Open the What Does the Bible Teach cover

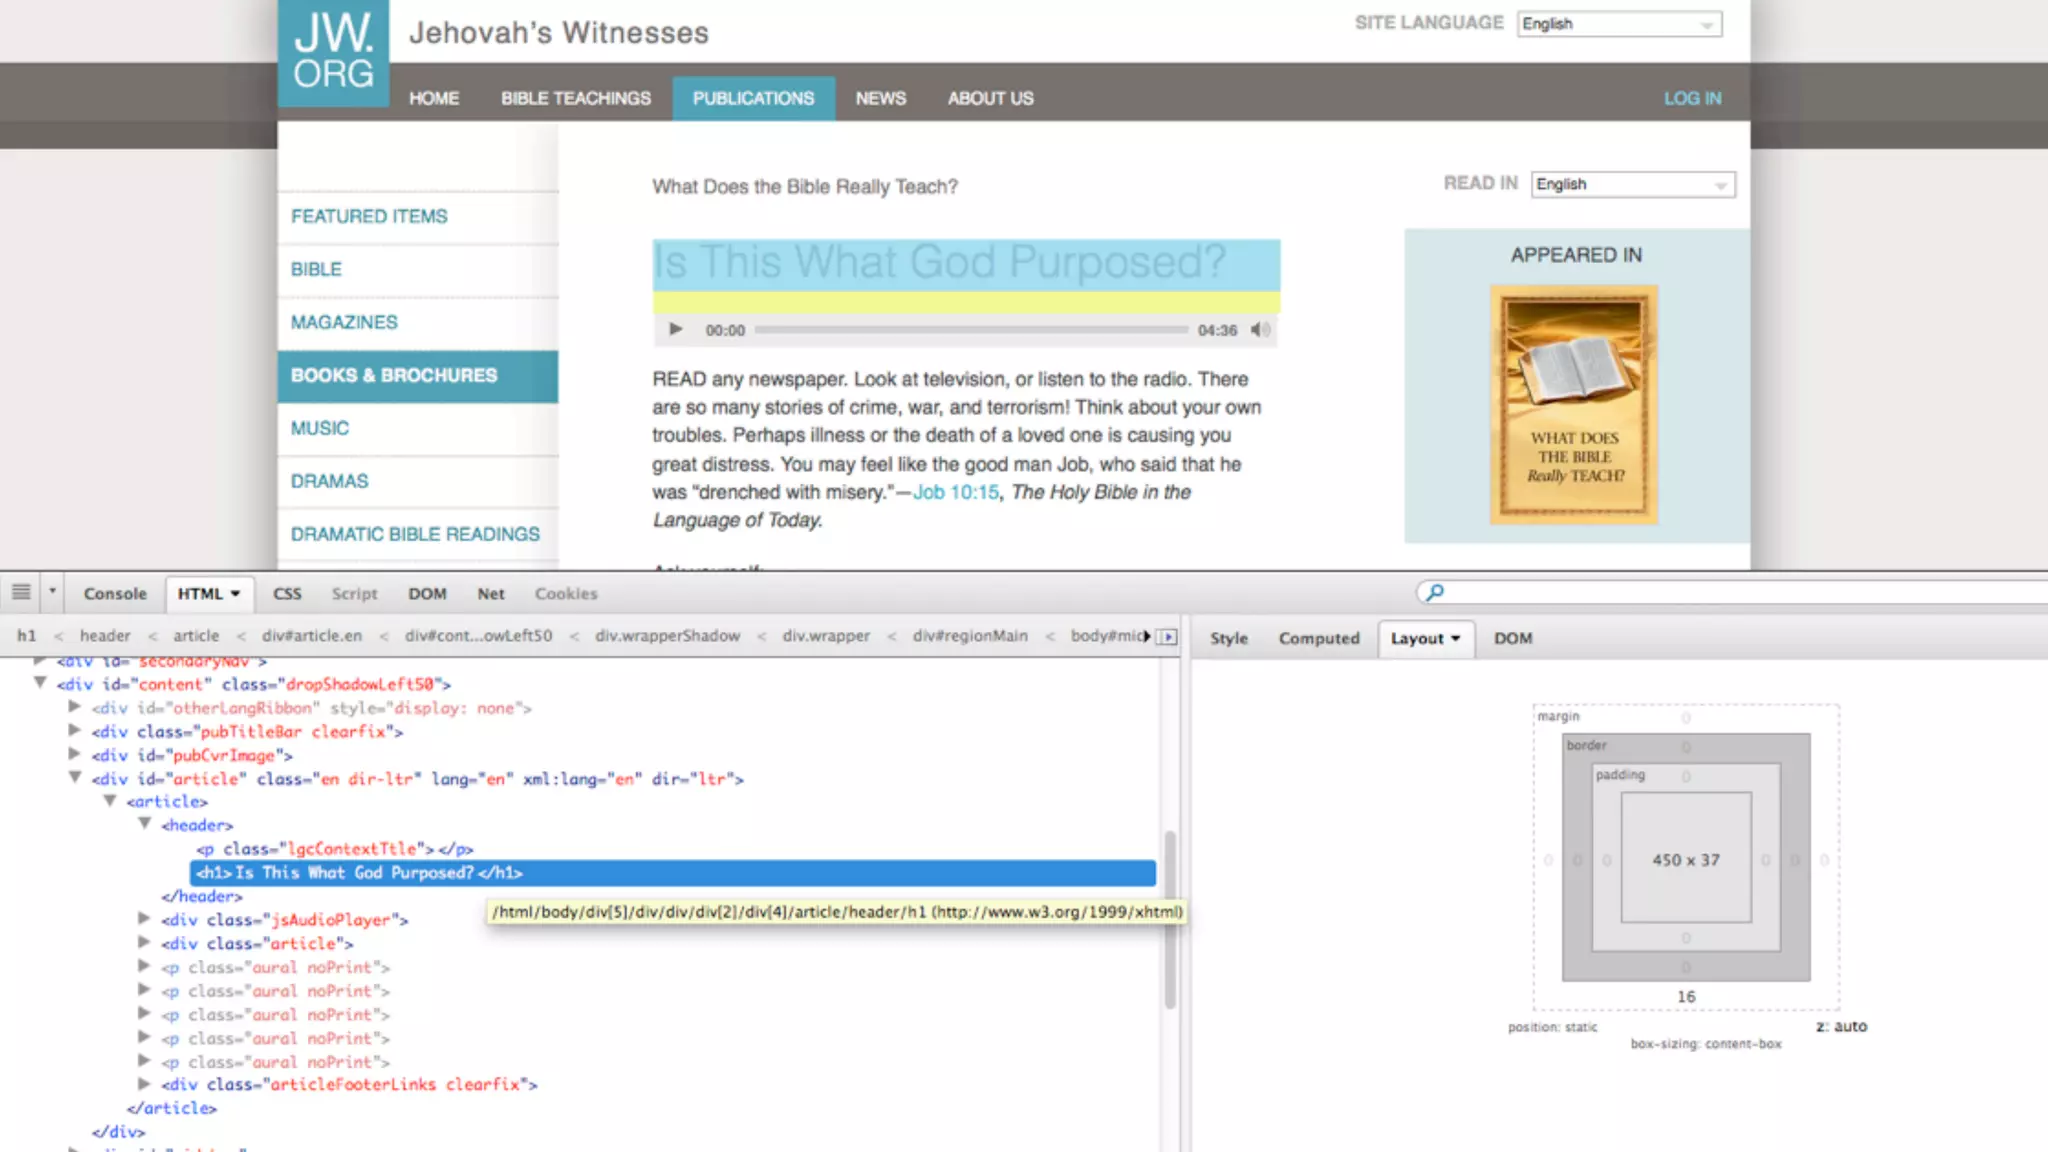click(x=1574, y=404)
